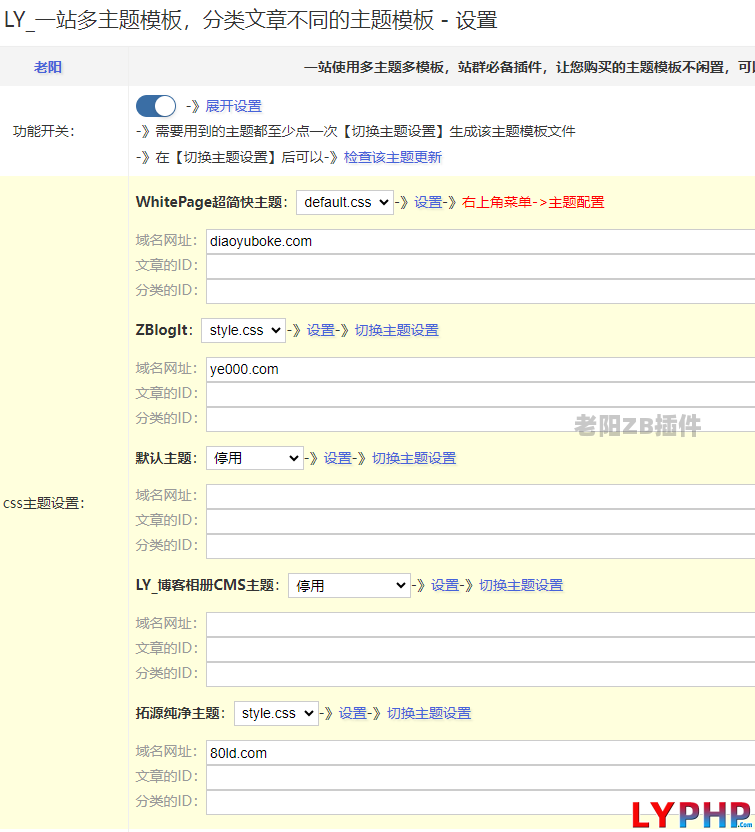Open 设置 link for LY_博客相册CMS主题
The width and height of the screenshot is (755, 832).
coord(445,585)
